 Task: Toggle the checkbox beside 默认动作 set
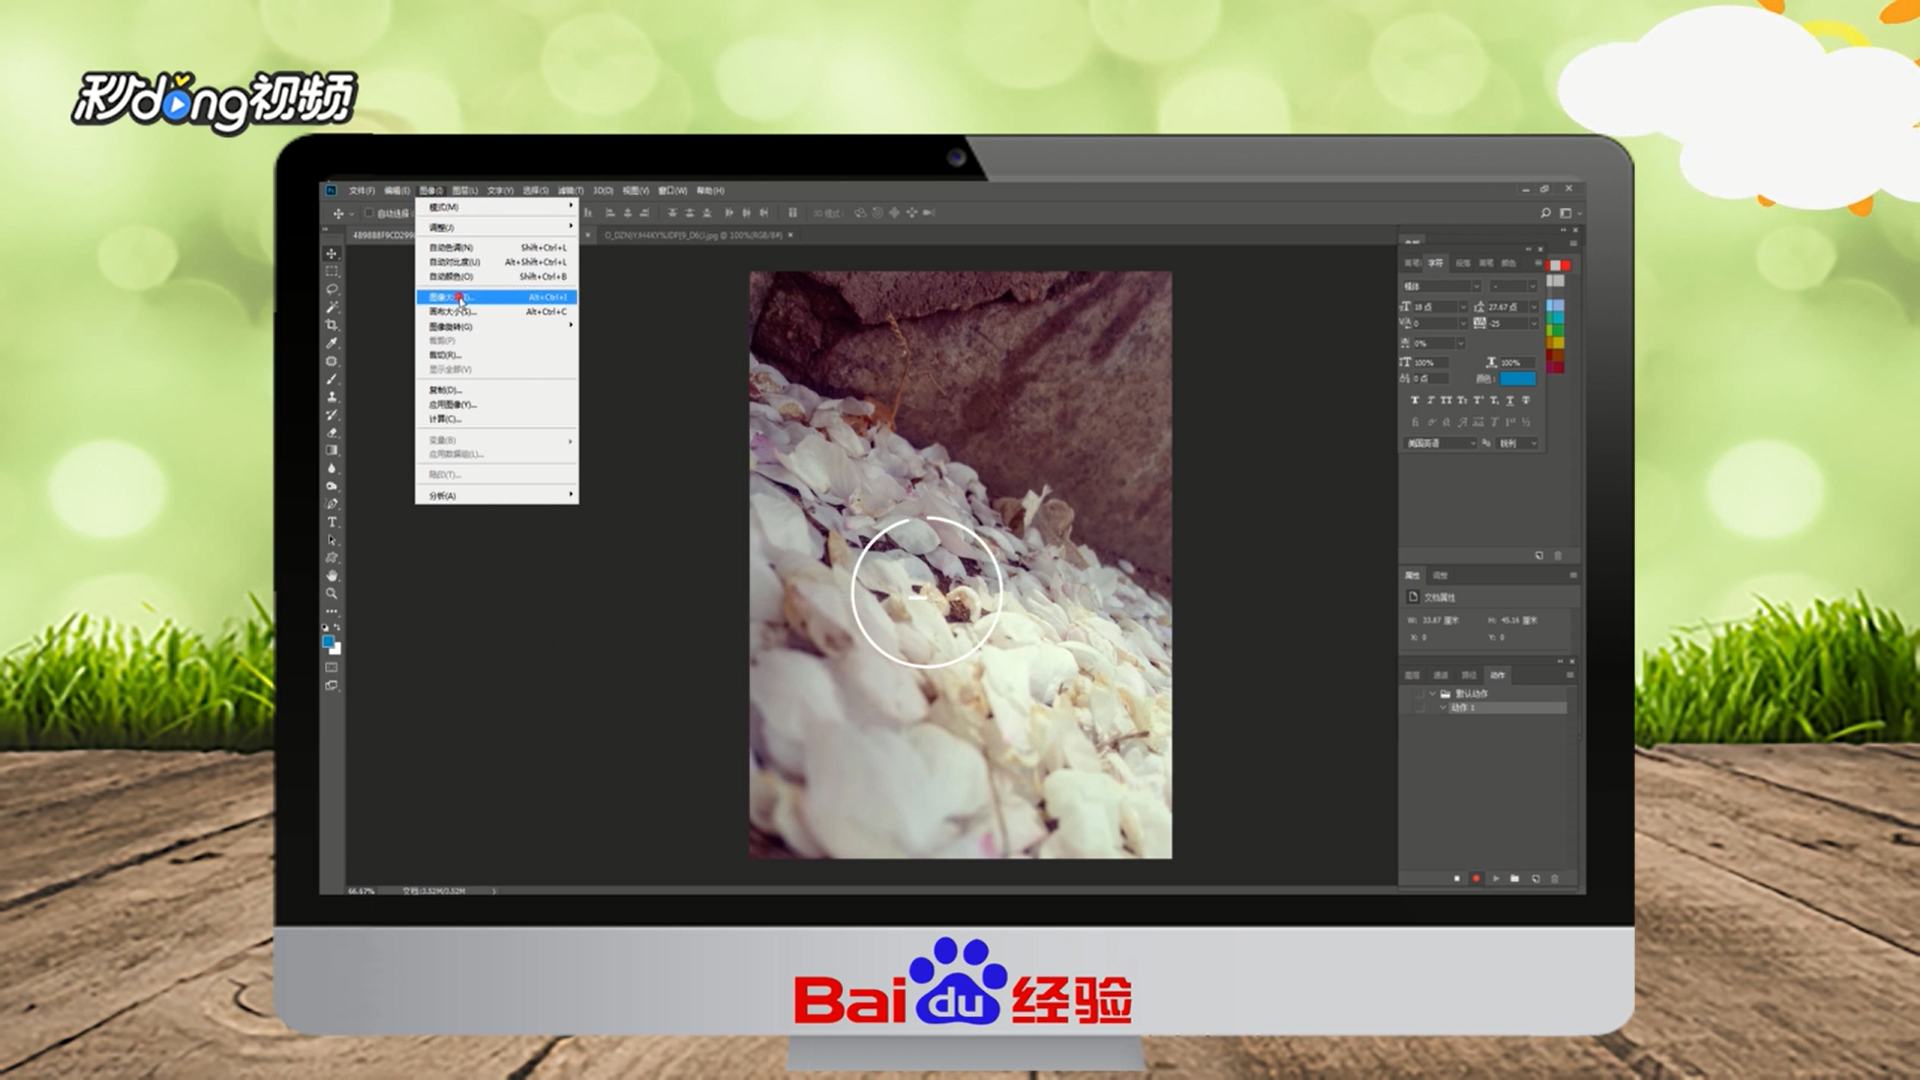pyautogui.click(x=1420, y=693)
